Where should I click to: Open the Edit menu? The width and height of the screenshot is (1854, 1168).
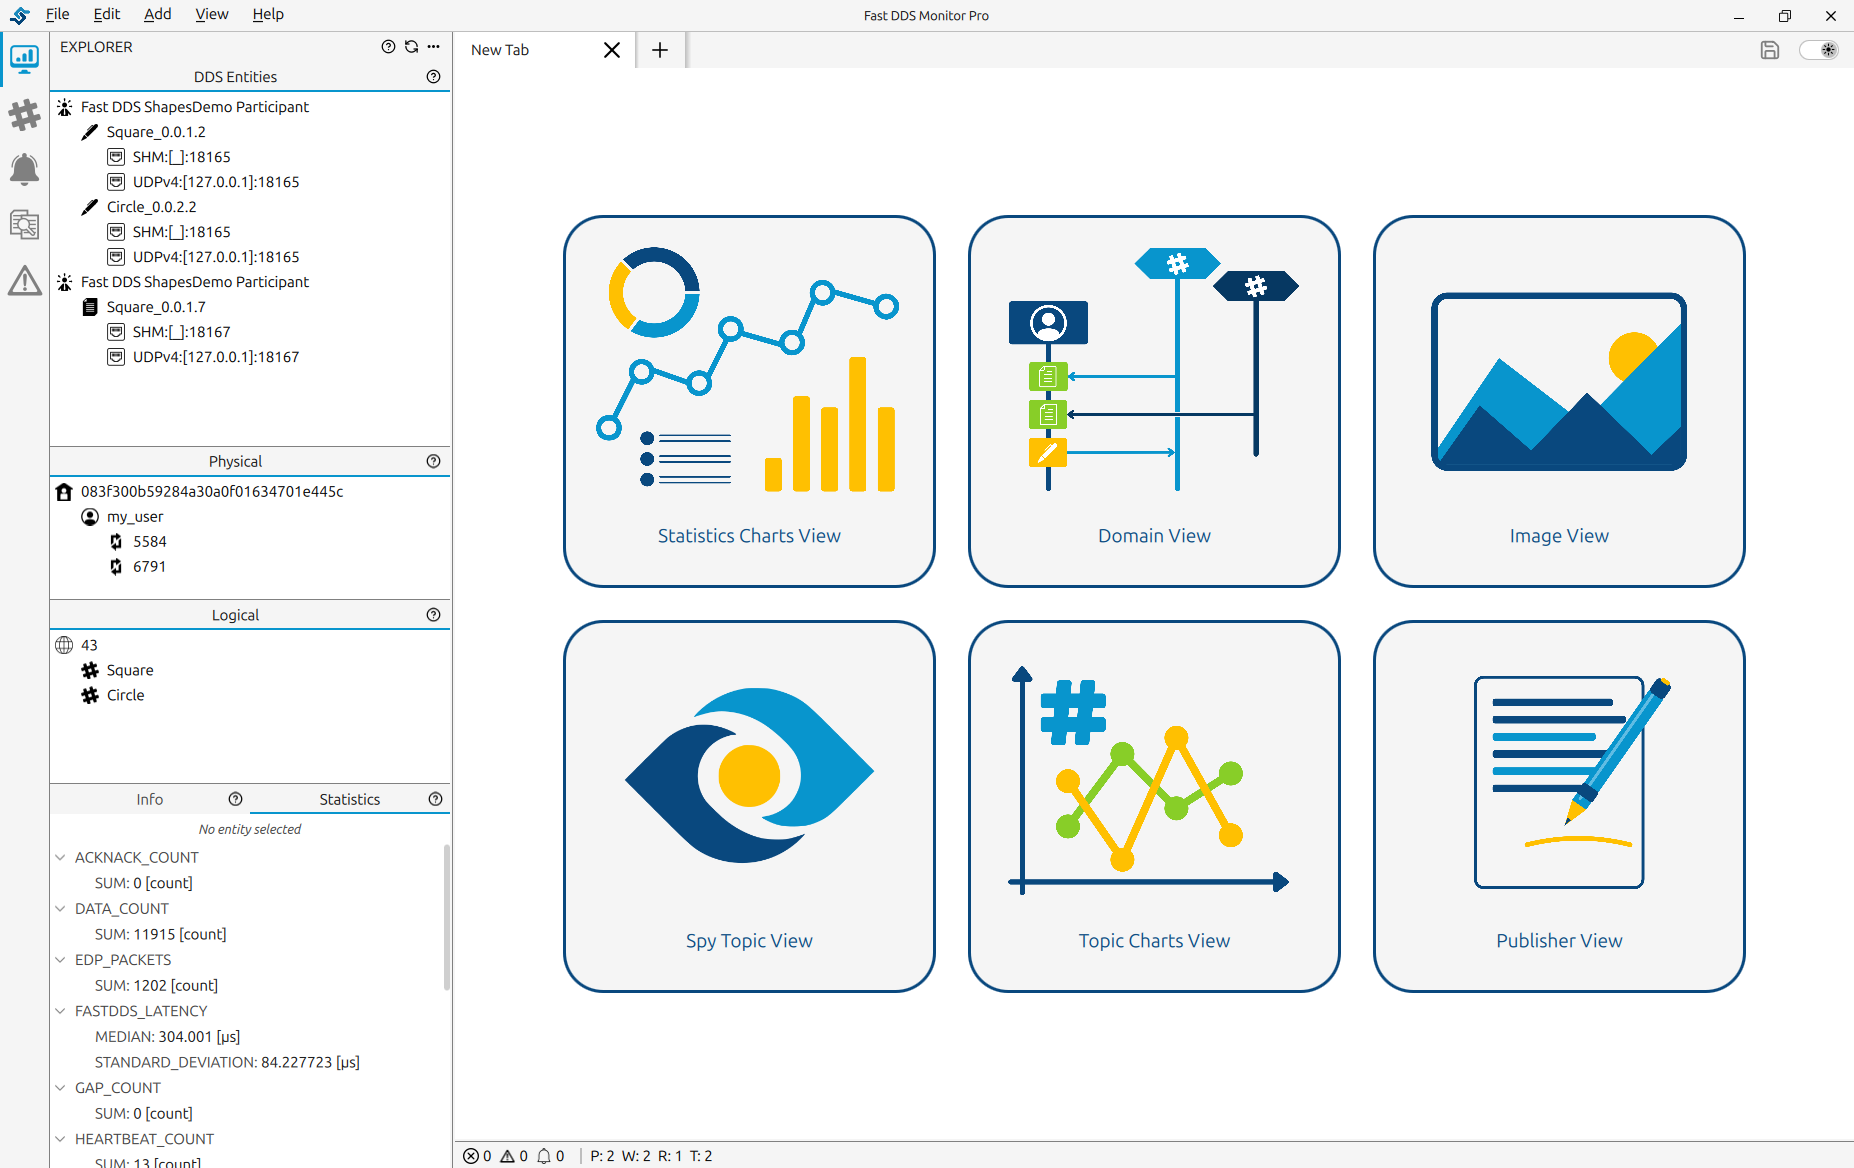(107, 14)
